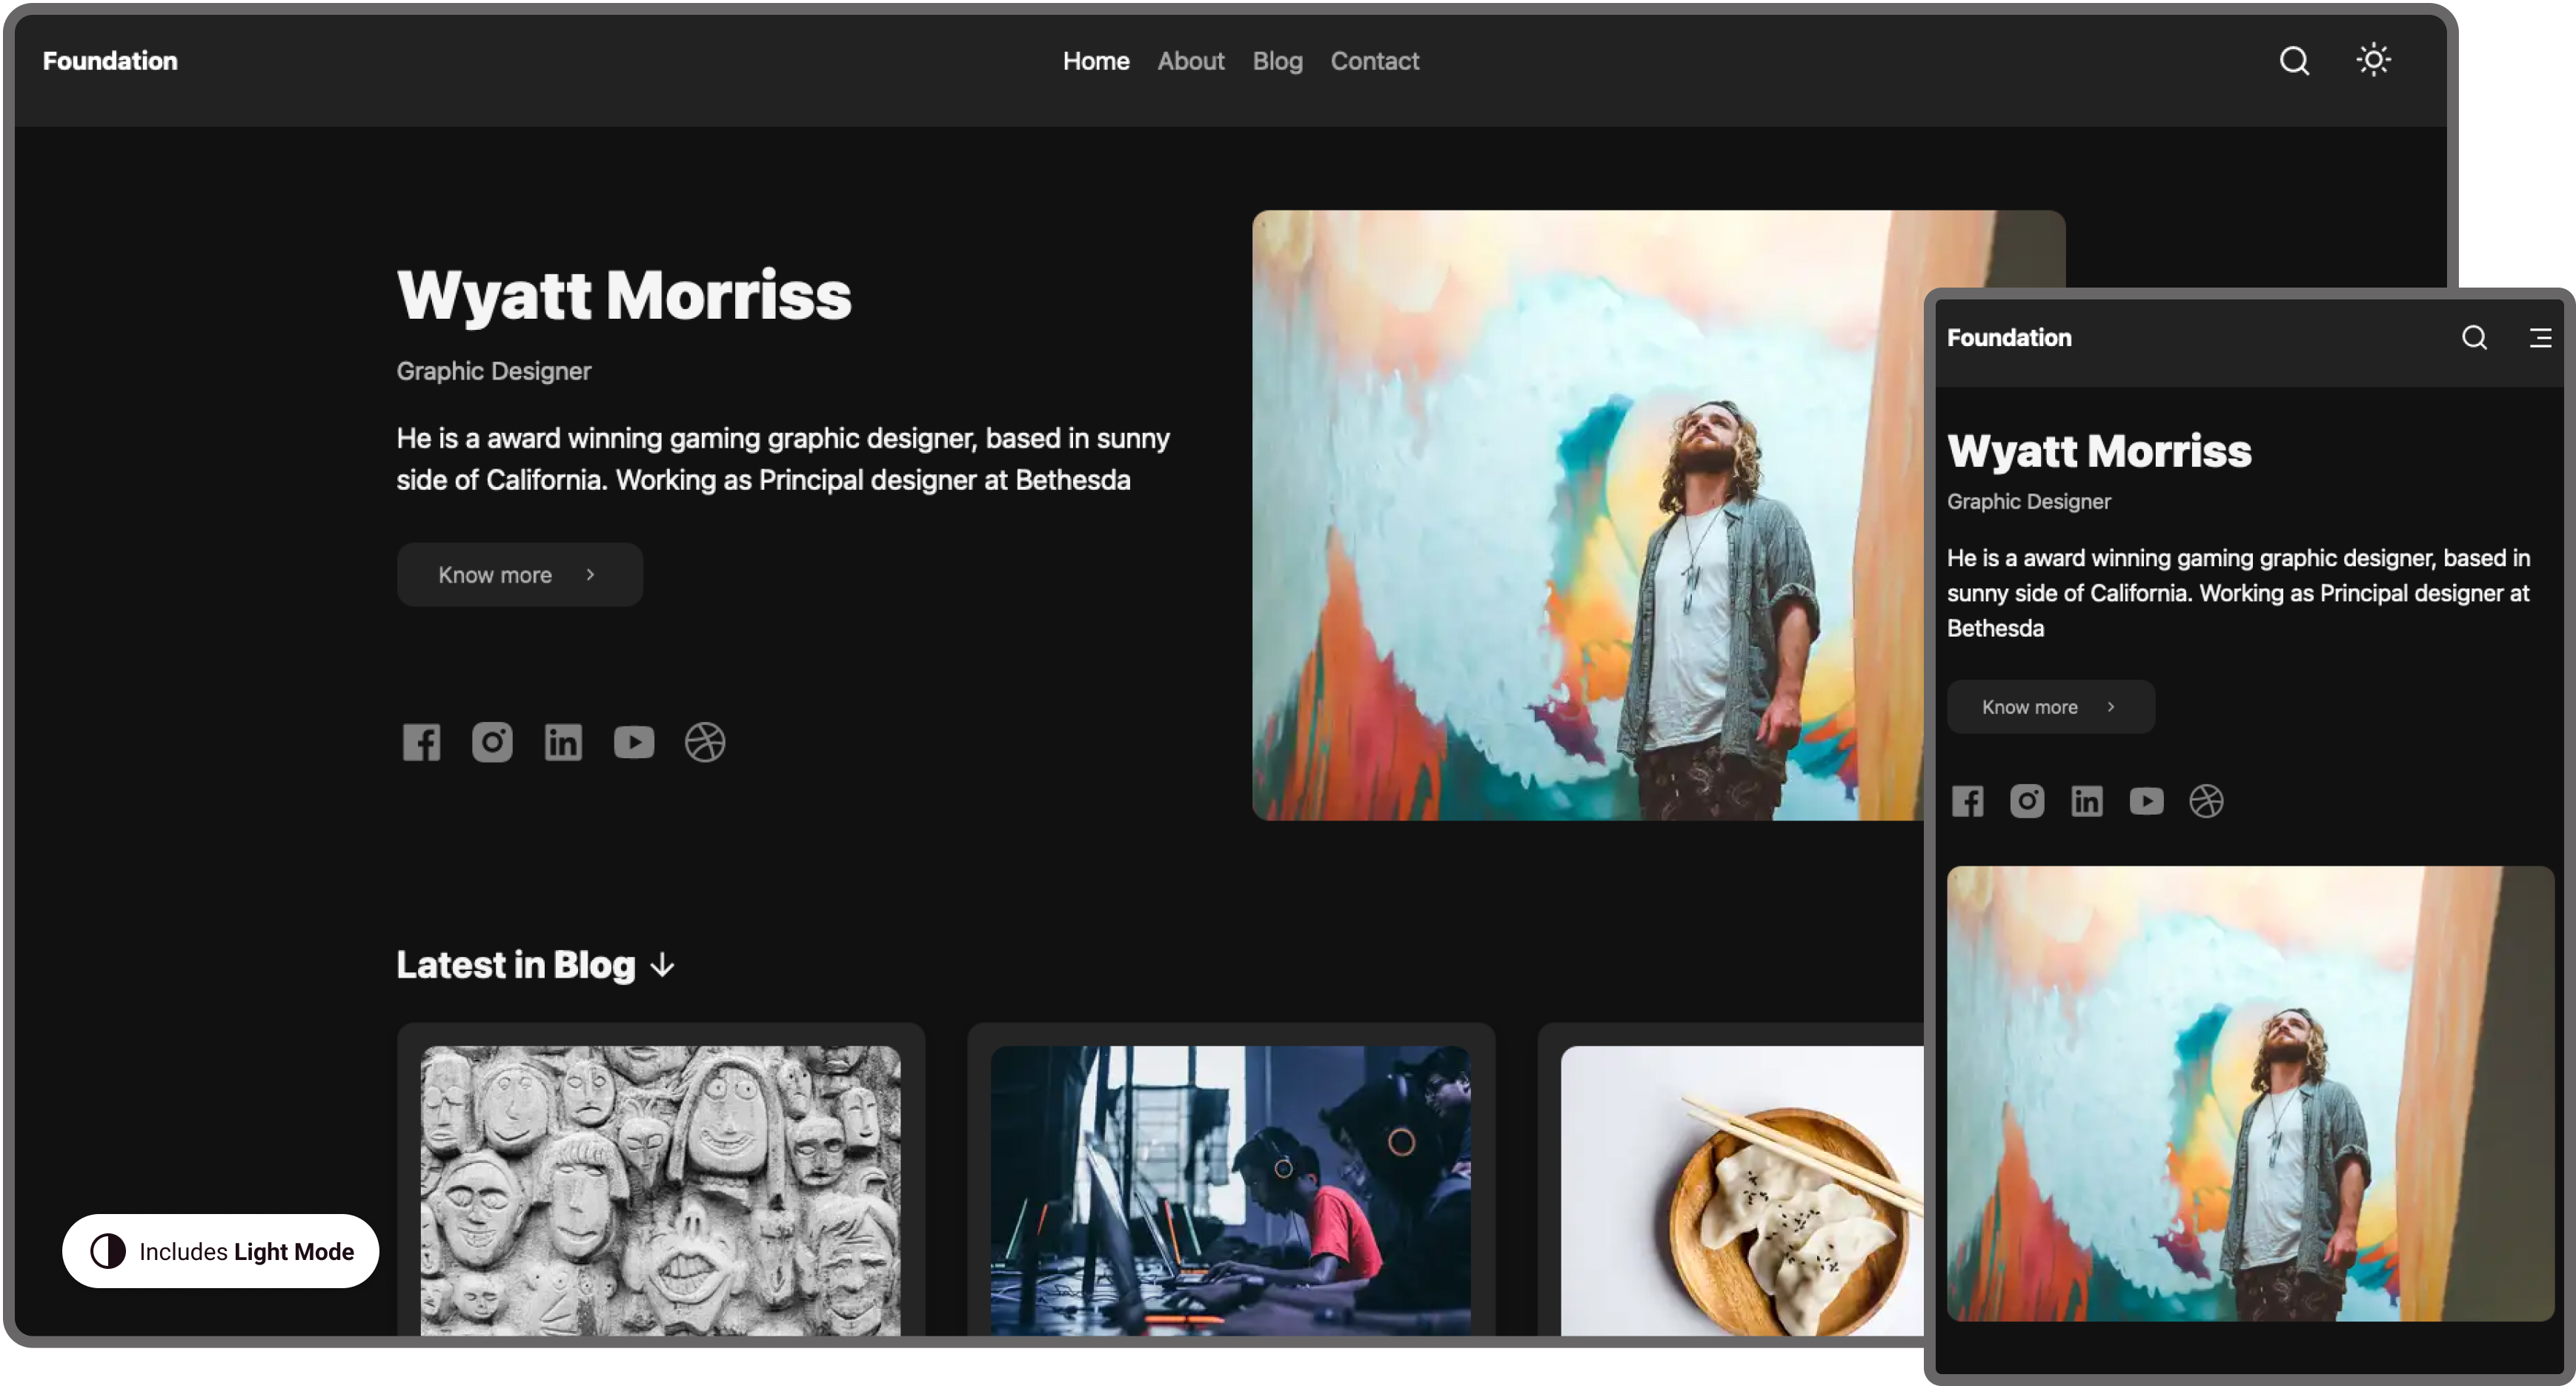Open the YouTube icon in desktop hero

pyautogui.click(x=633, y=742)
